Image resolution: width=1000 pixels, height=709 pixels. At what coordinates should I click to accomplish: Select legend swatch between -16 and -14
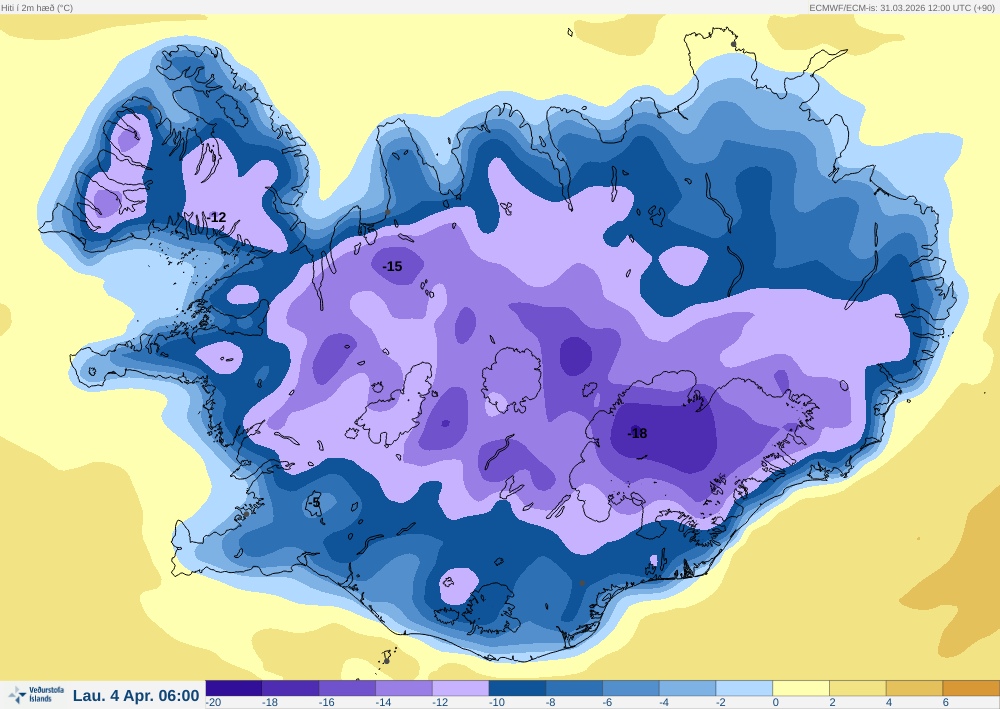coord(348,688)
